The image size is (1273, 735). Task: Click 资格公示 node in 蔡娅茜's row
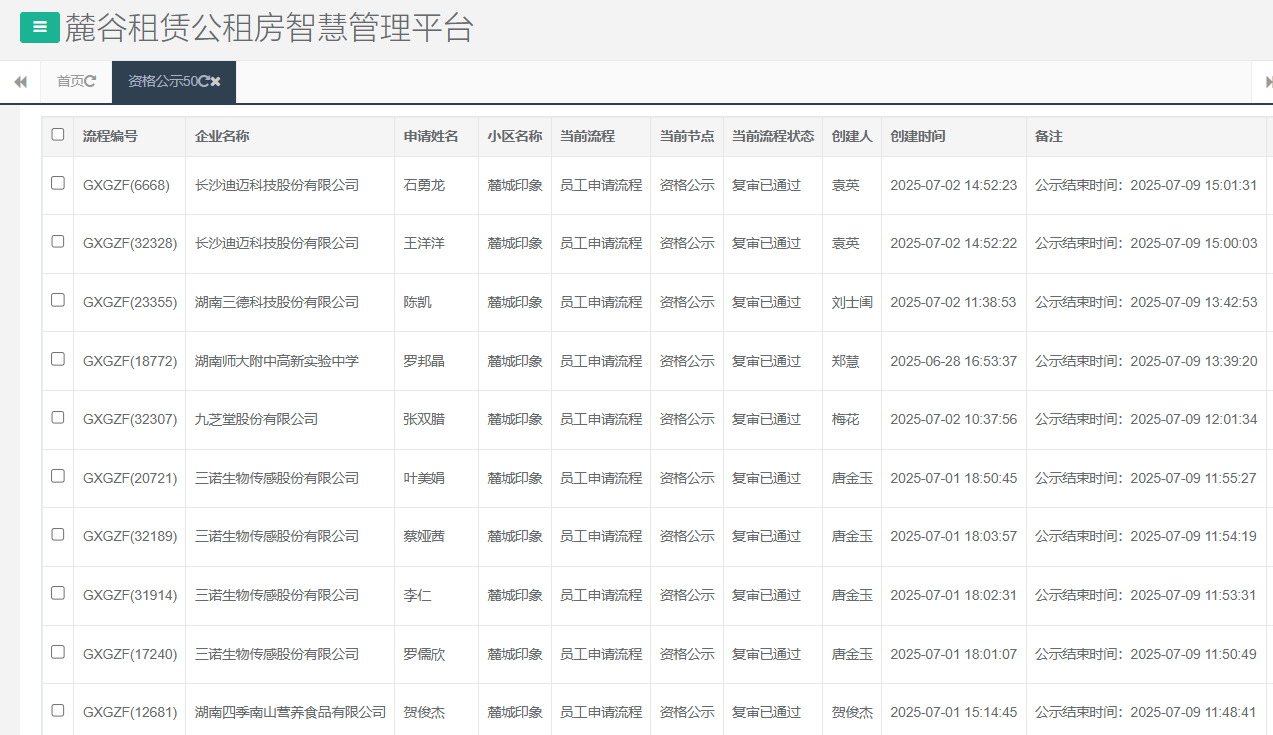coord(686,536)
